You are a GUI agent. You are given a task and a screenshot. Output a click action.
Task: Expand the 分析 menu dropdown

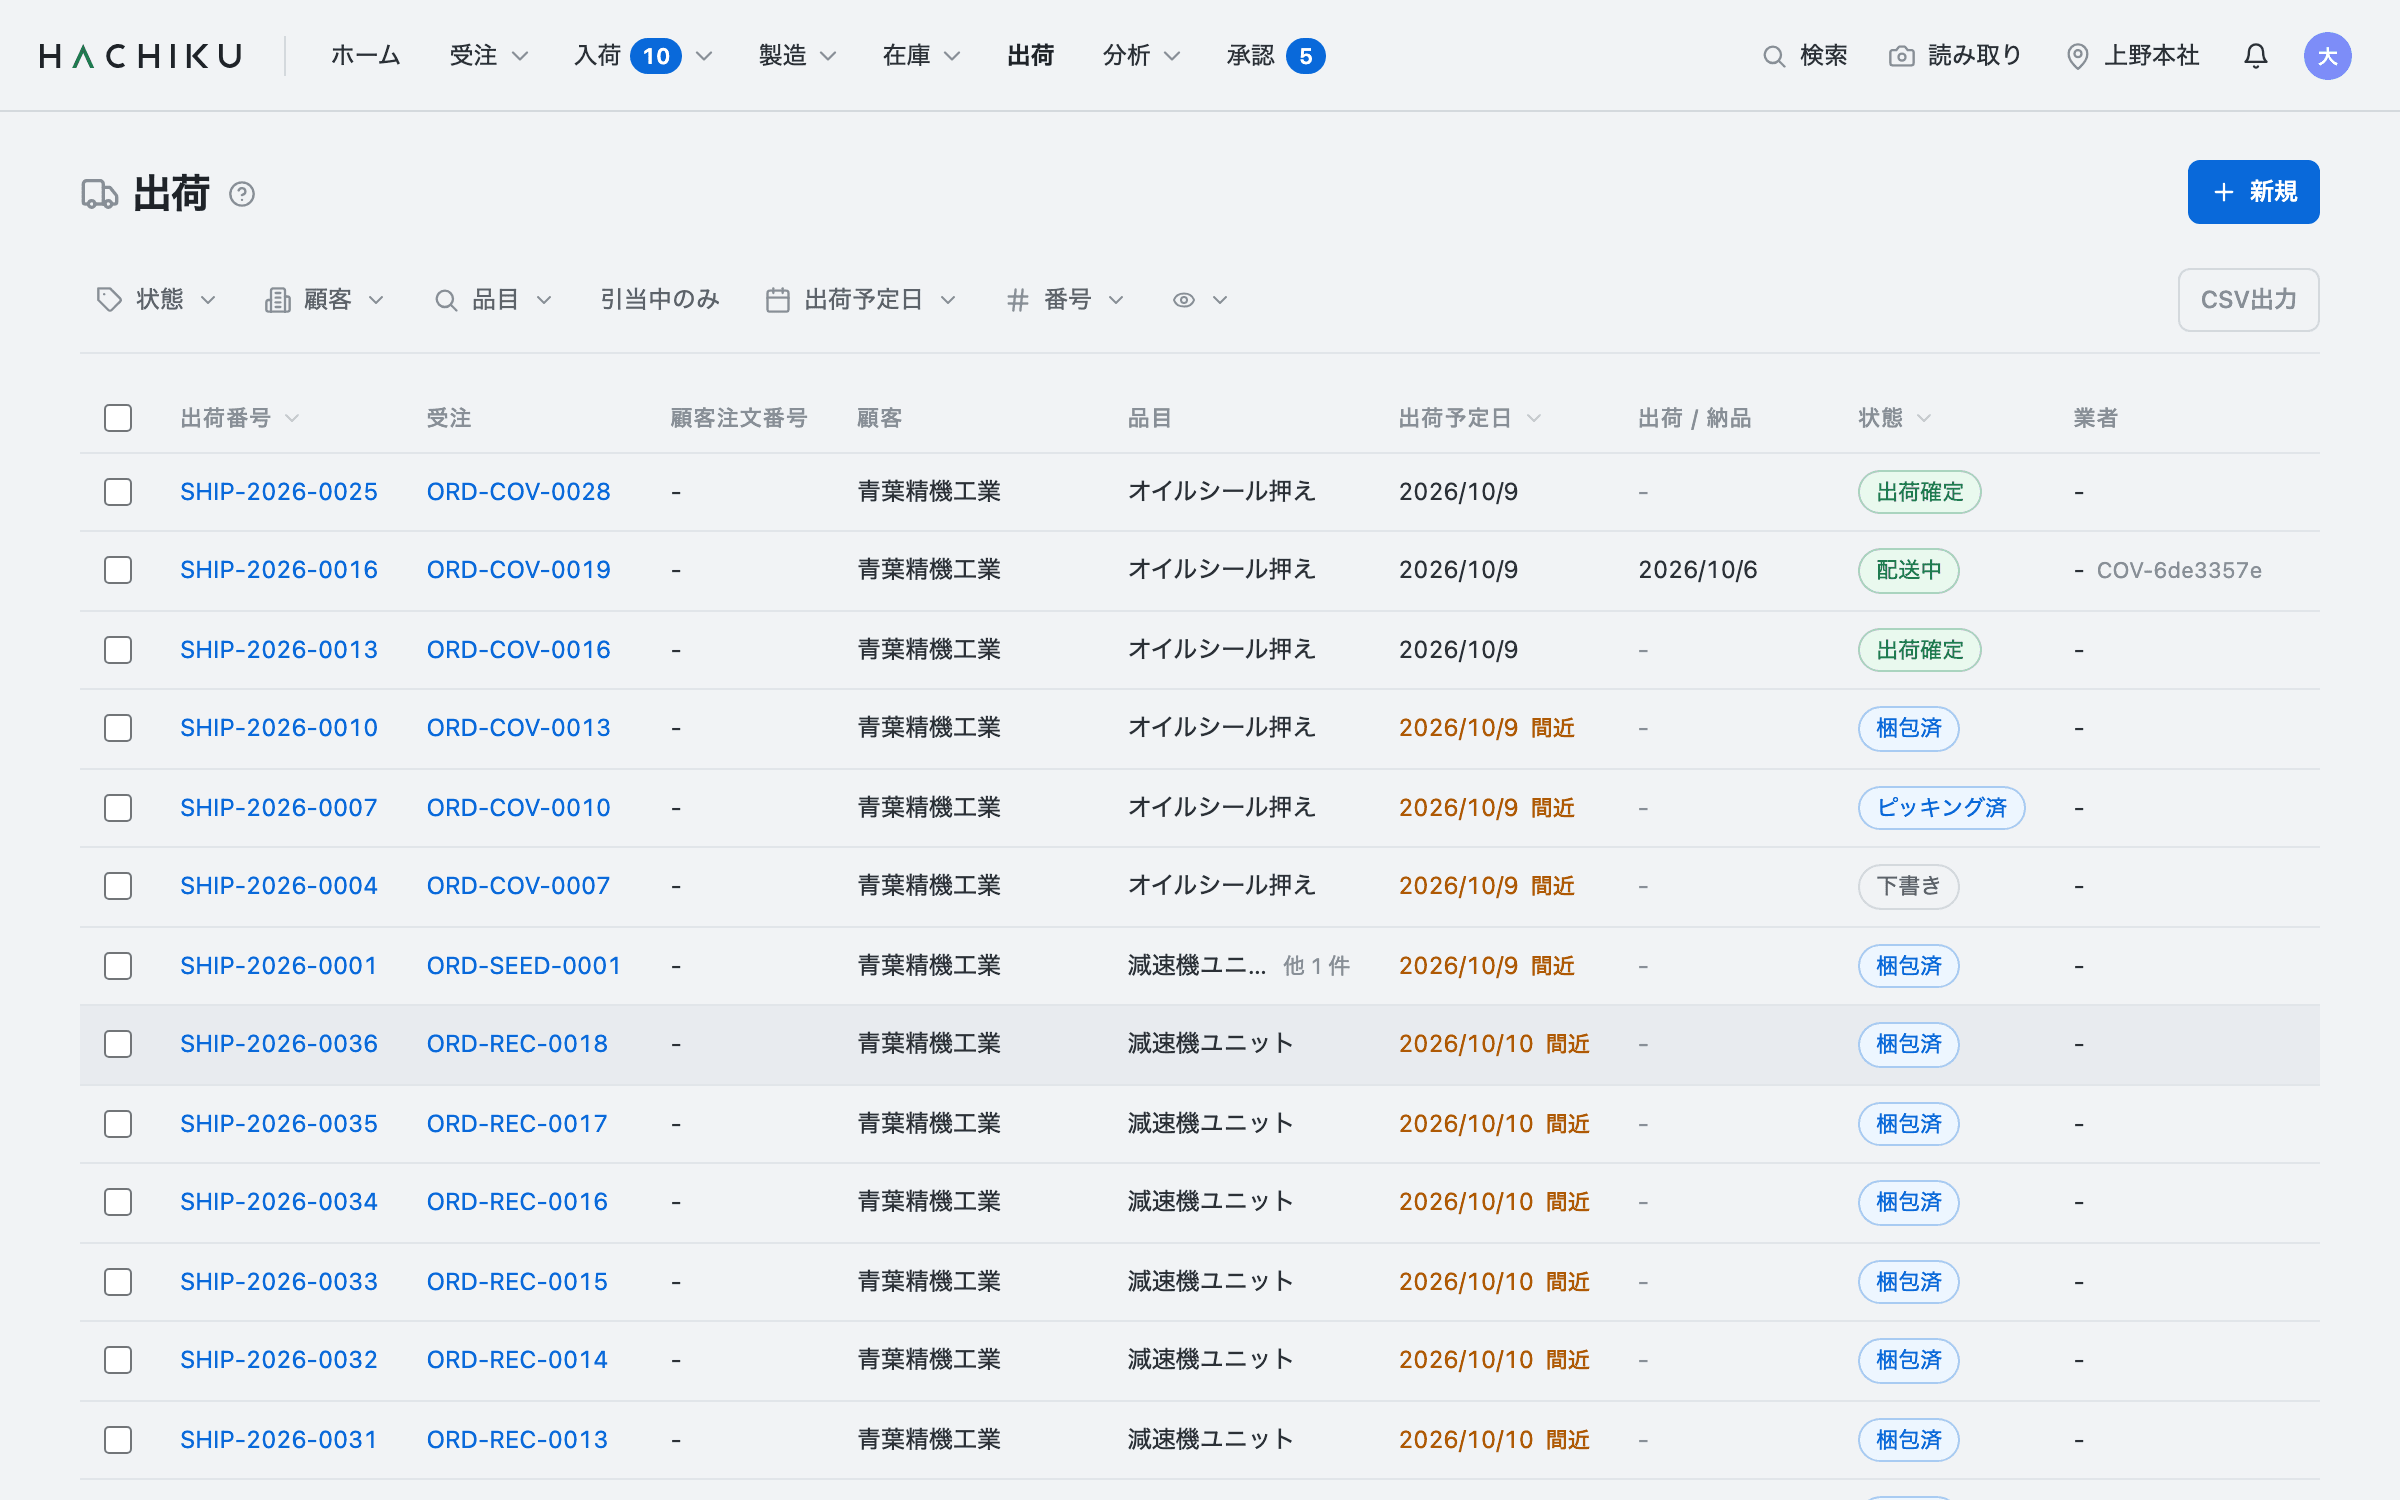click(x=1142, y=56)
